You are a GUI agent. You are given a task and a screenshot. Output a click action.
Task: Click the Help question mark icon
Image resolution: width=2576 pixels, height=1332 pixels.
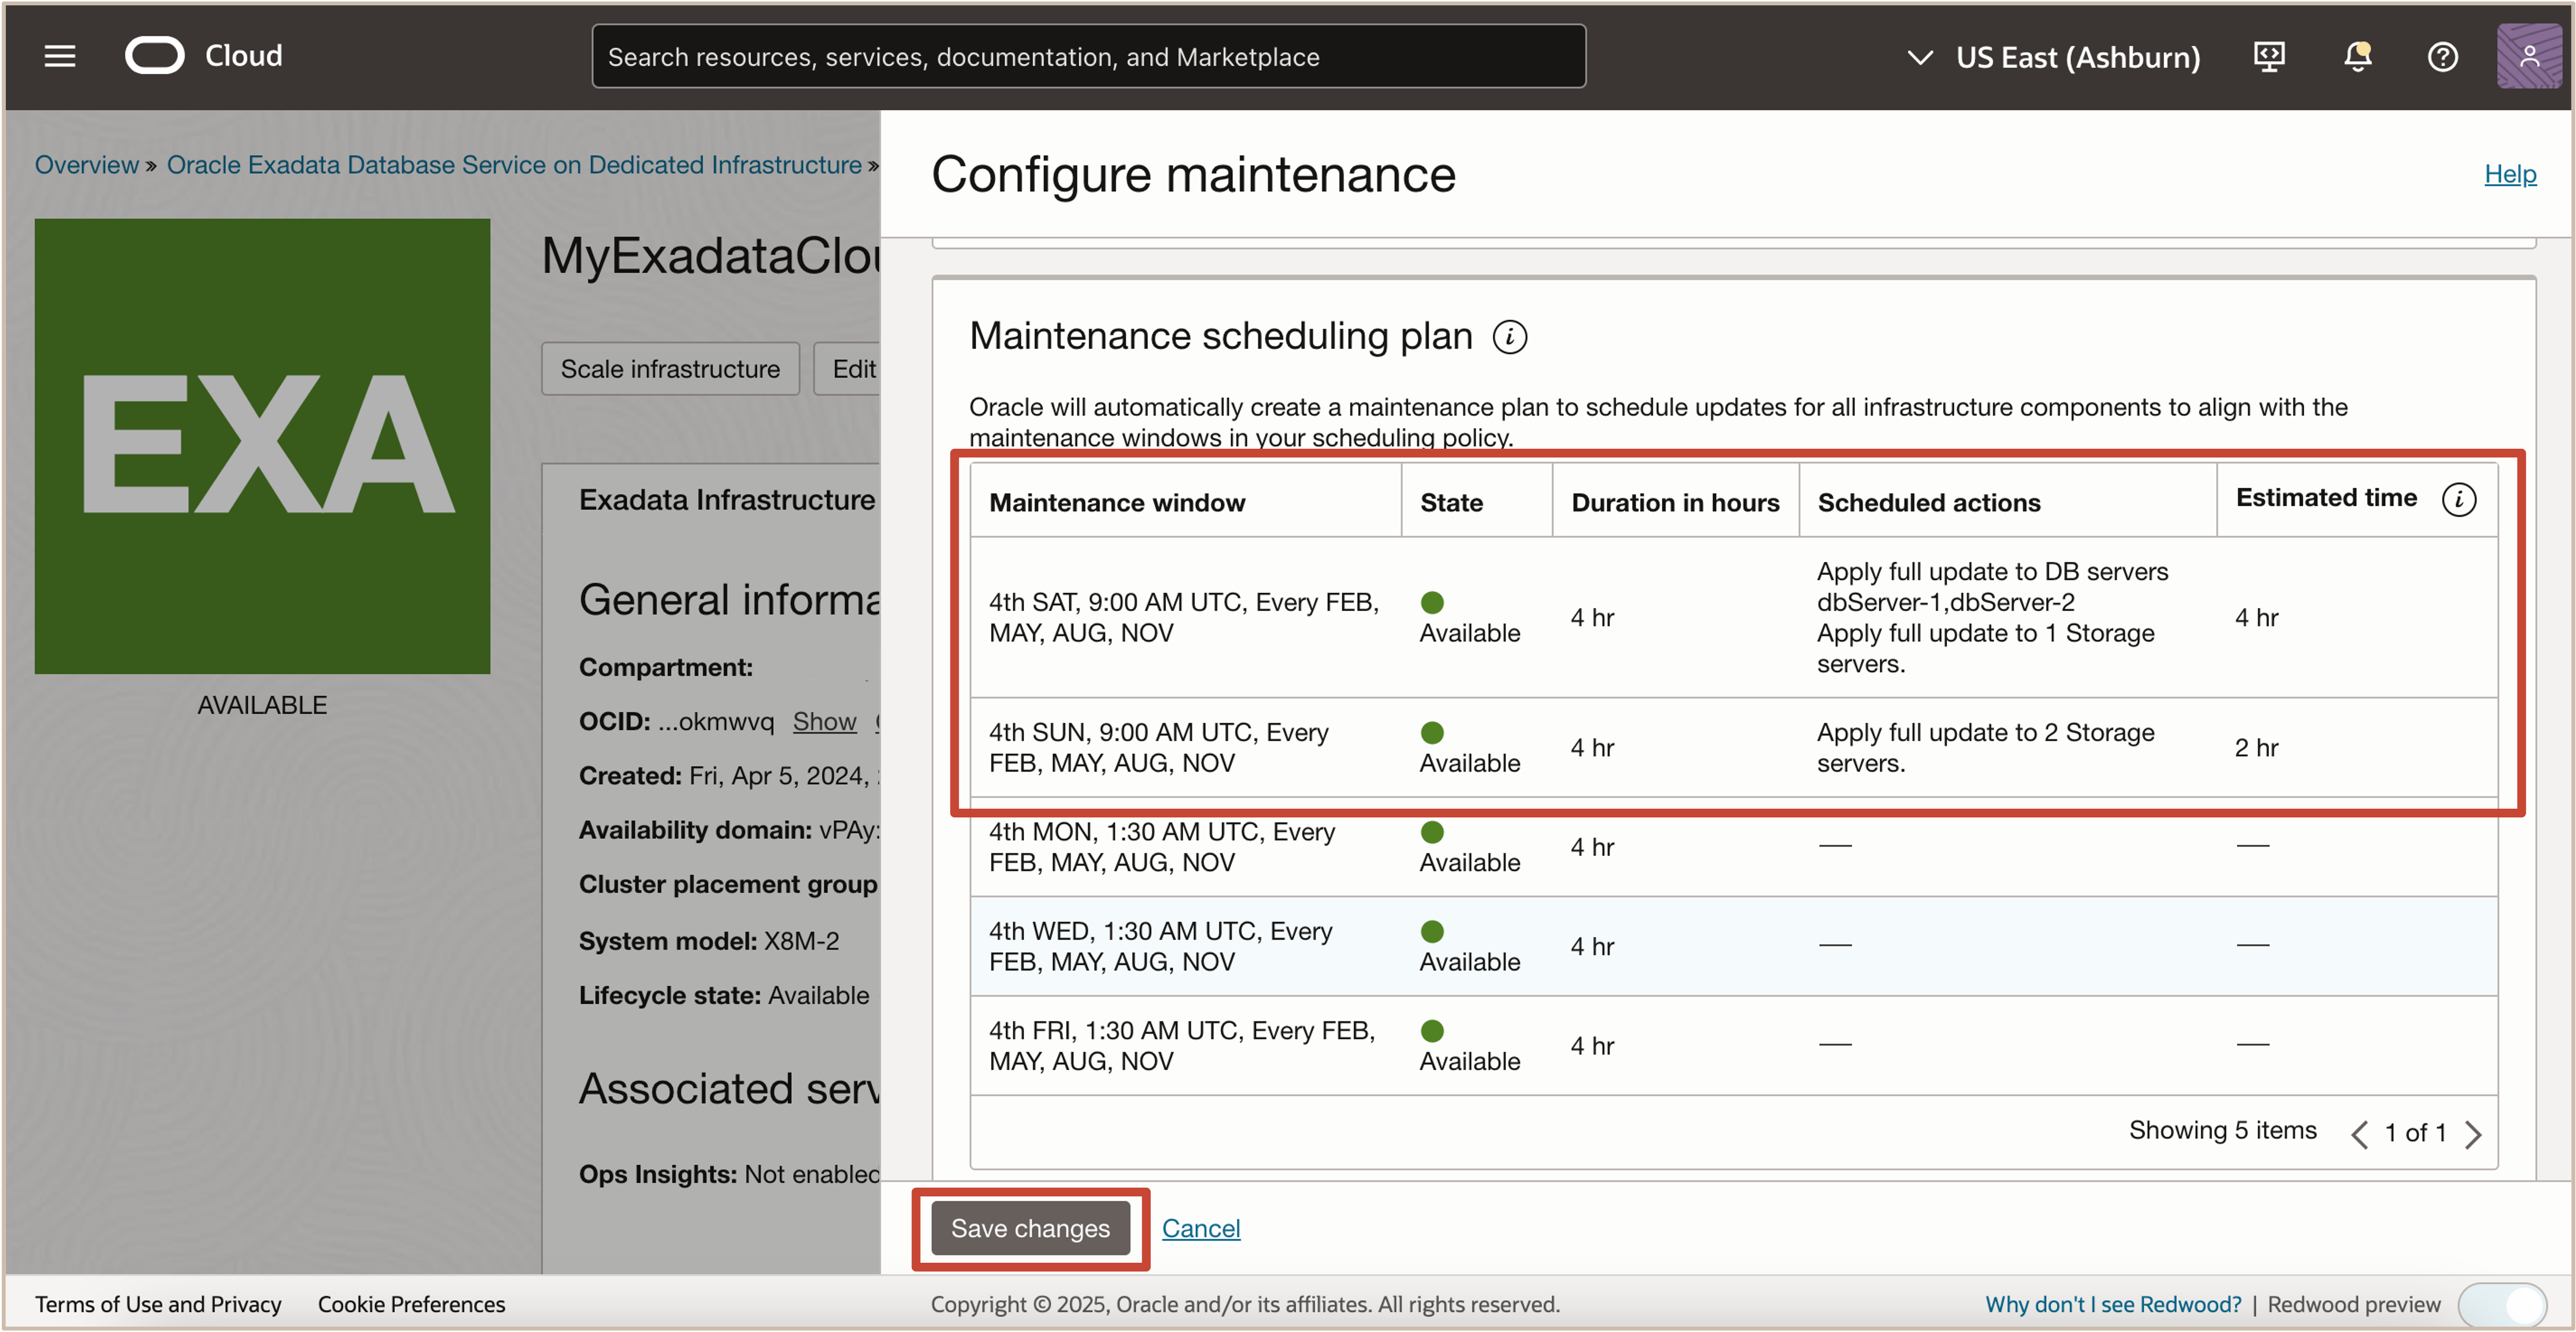coord(2443,57)
